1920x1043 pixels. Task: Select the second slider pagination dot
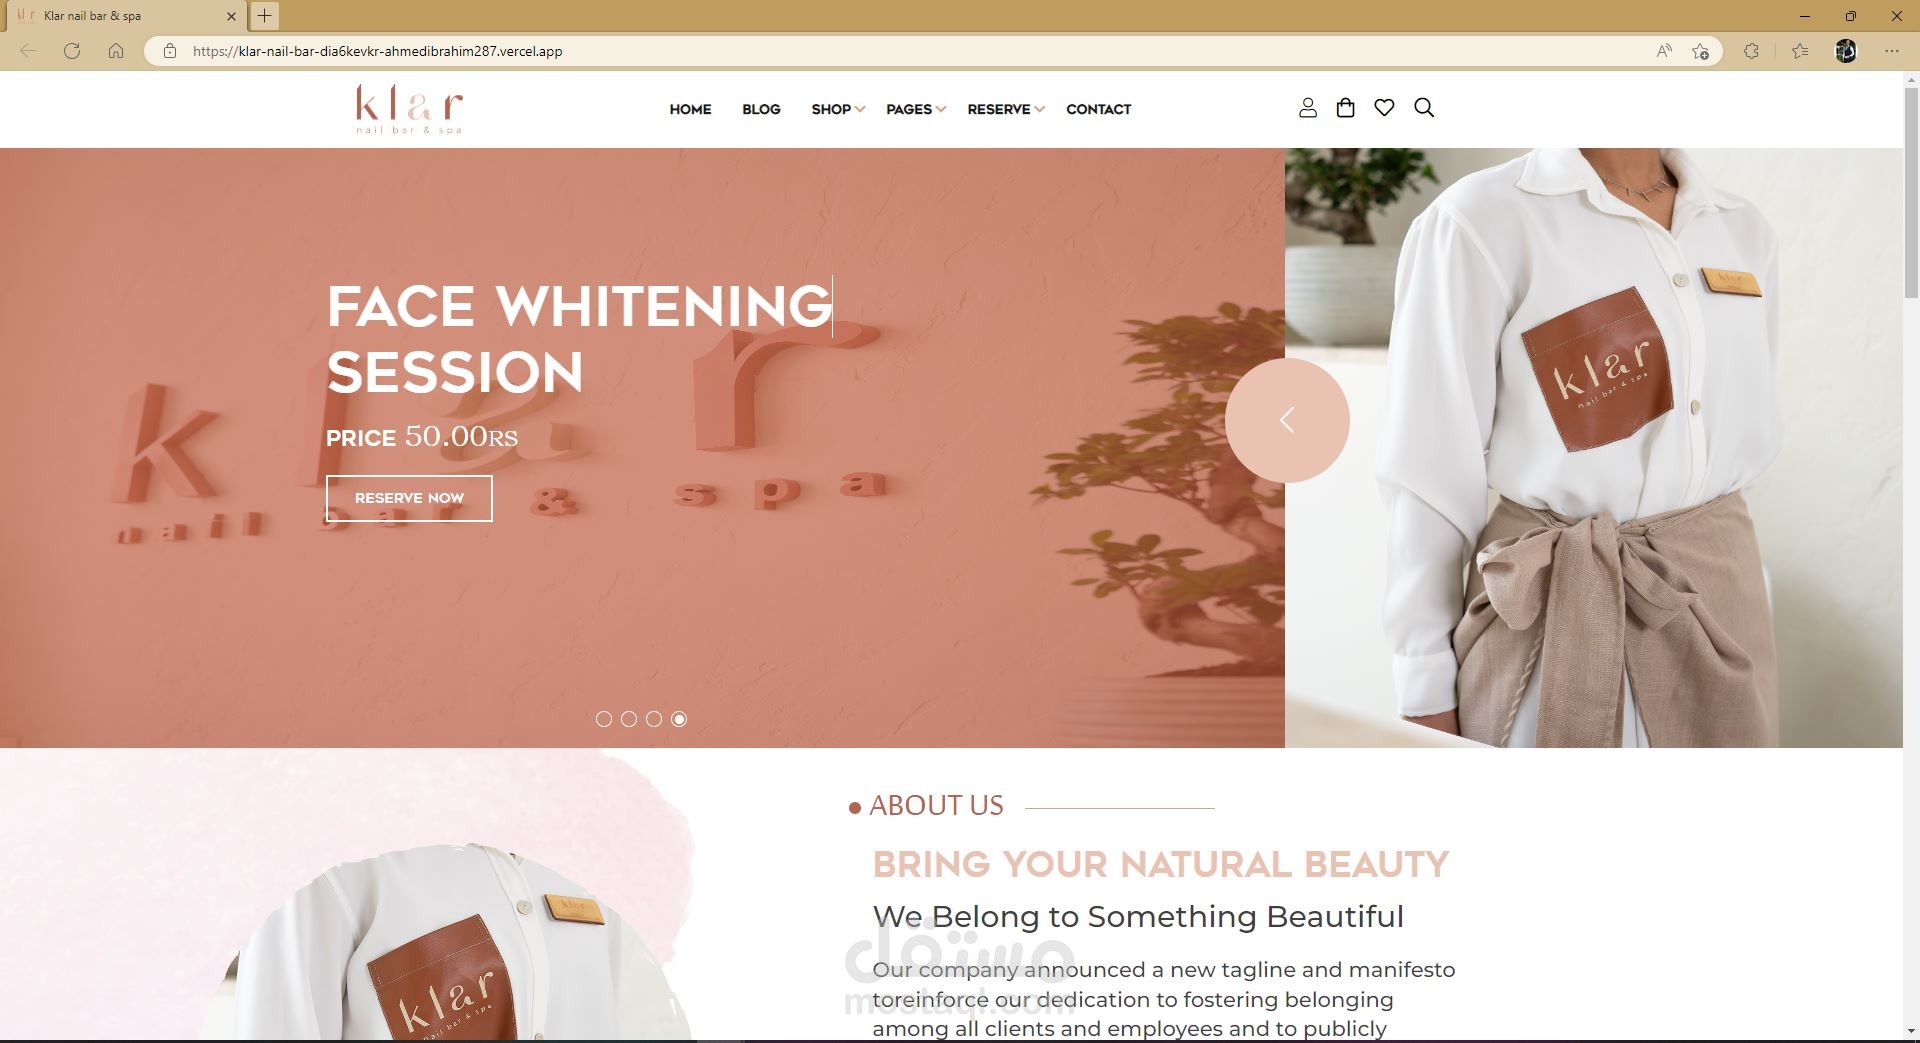point(629,719)
